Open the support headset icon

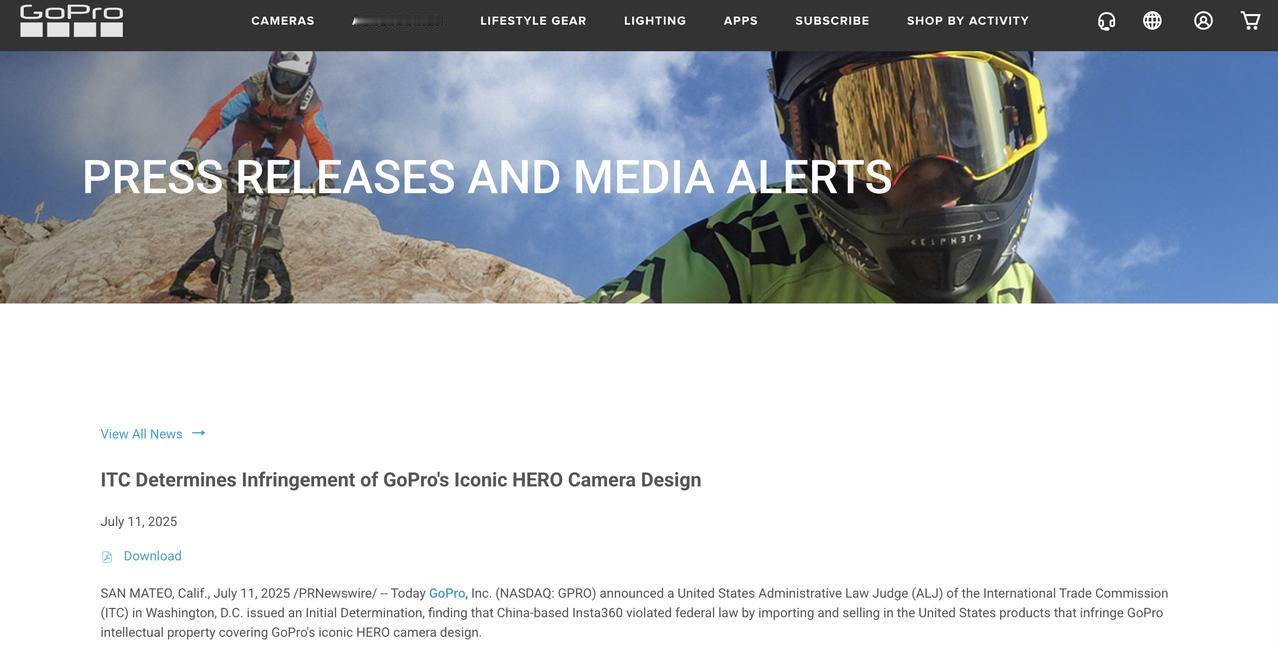[x=1106, y=21]
